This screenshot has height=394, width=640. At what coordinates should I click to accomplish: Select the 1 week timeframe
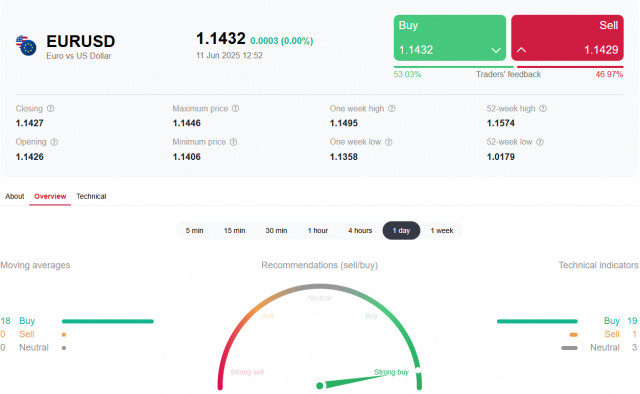point(442,231)
